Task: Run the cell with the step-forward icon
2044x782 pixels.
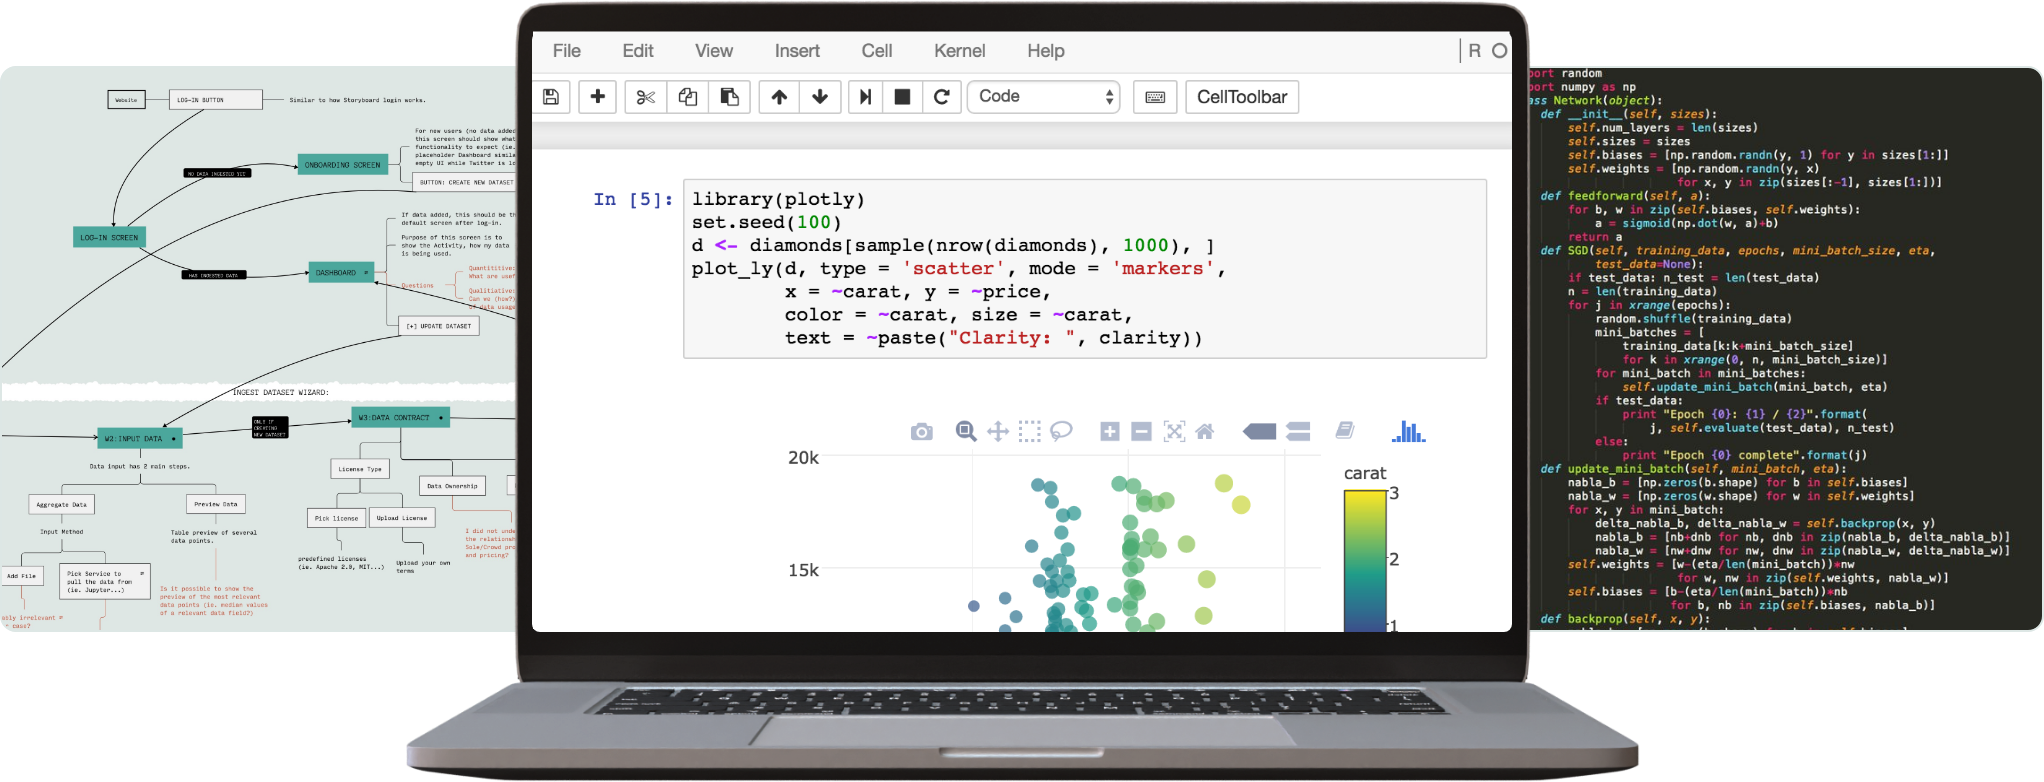Action: [866, 97]
